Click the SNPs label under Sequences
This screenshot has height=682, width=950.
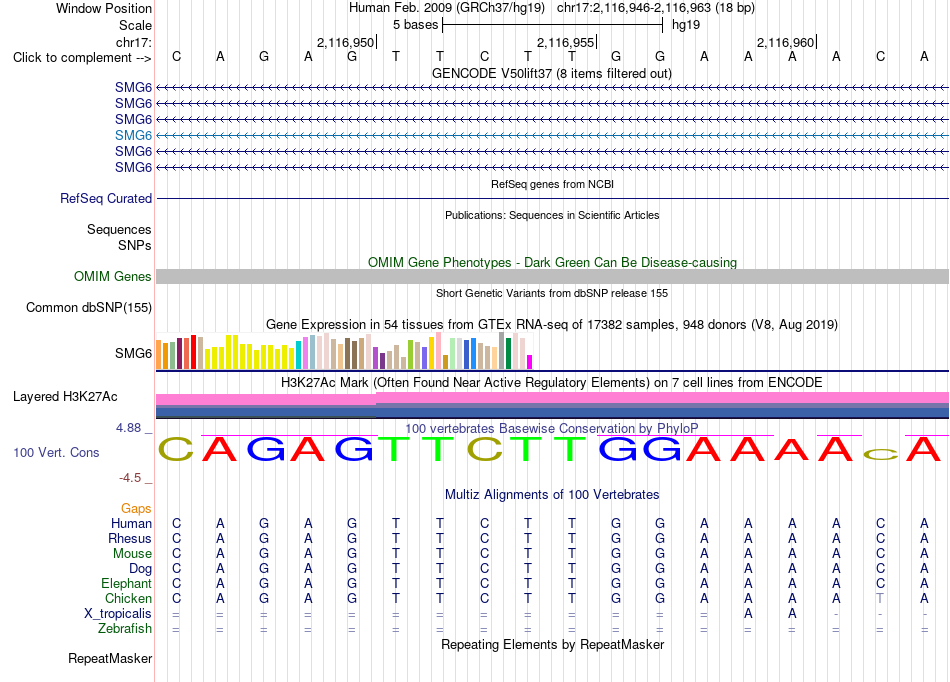click(x=135, y=245)
